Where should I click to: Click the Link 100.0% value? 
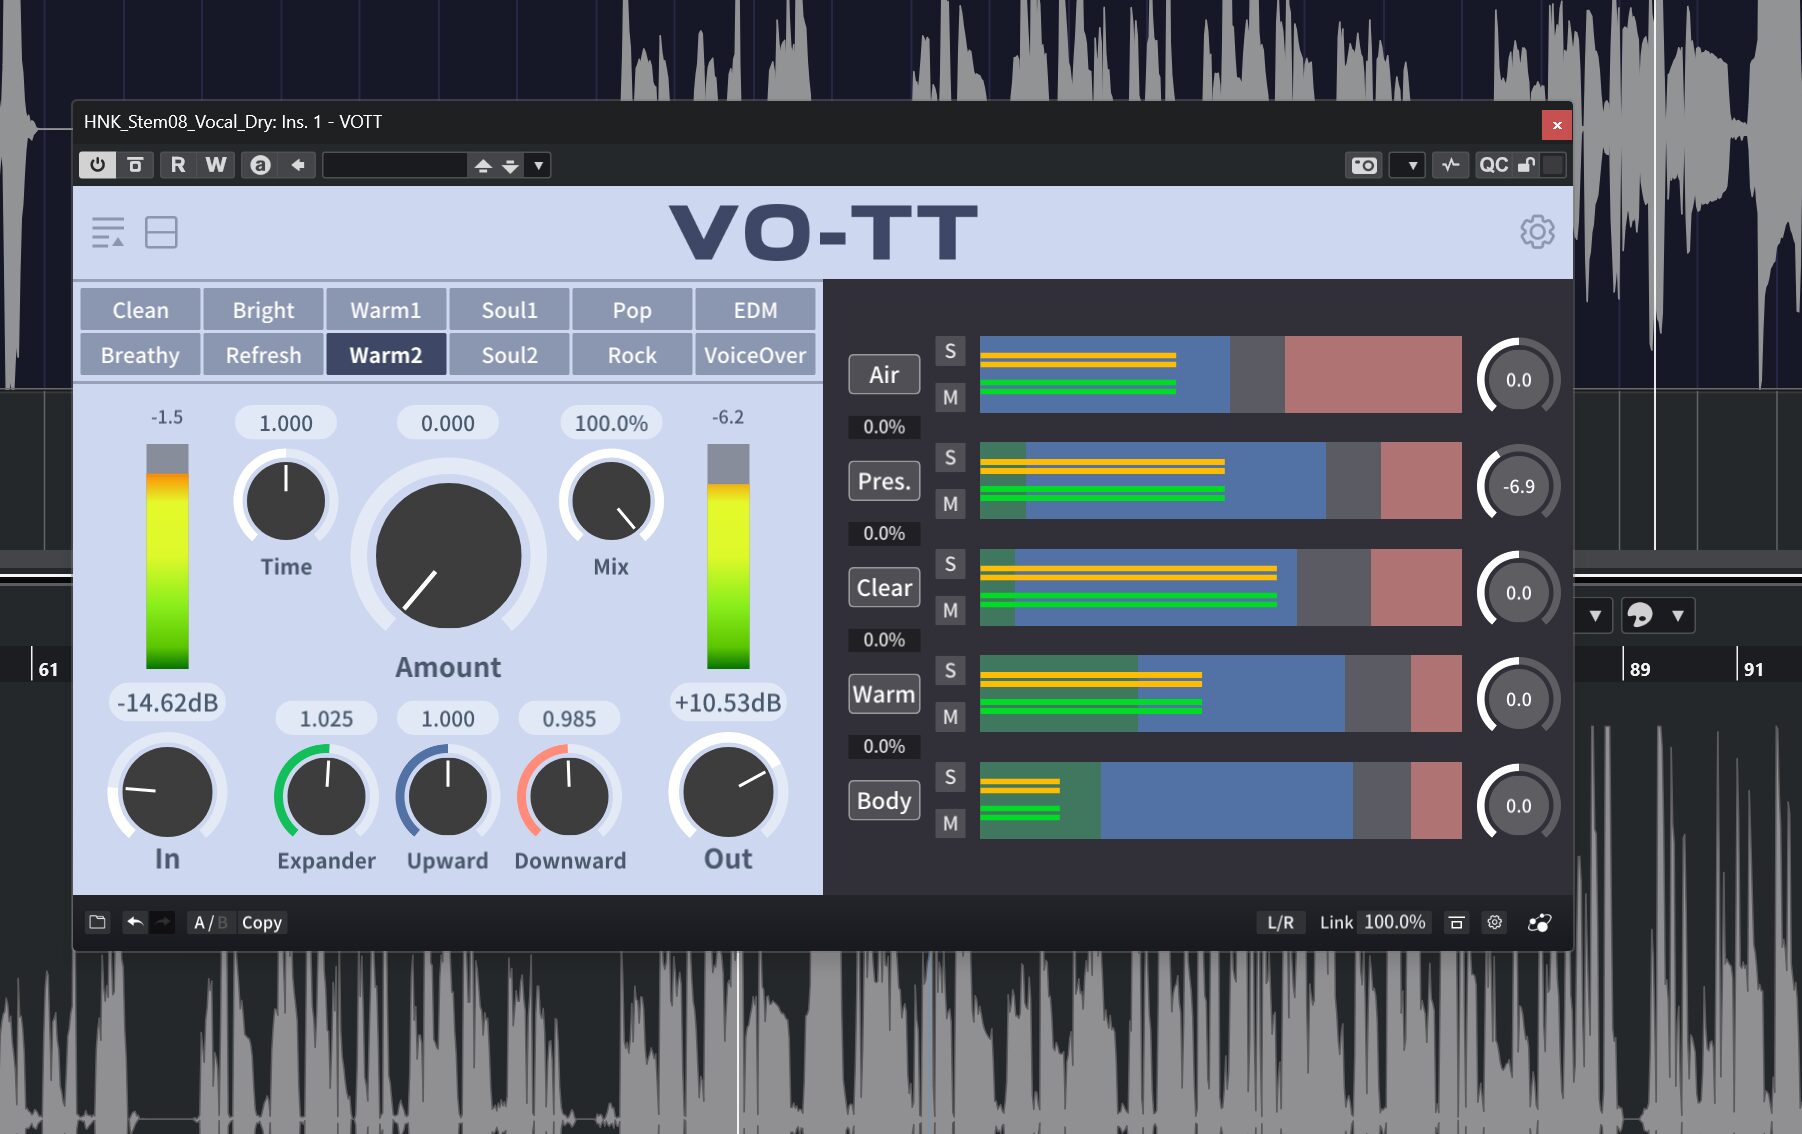click(1395, 922)
